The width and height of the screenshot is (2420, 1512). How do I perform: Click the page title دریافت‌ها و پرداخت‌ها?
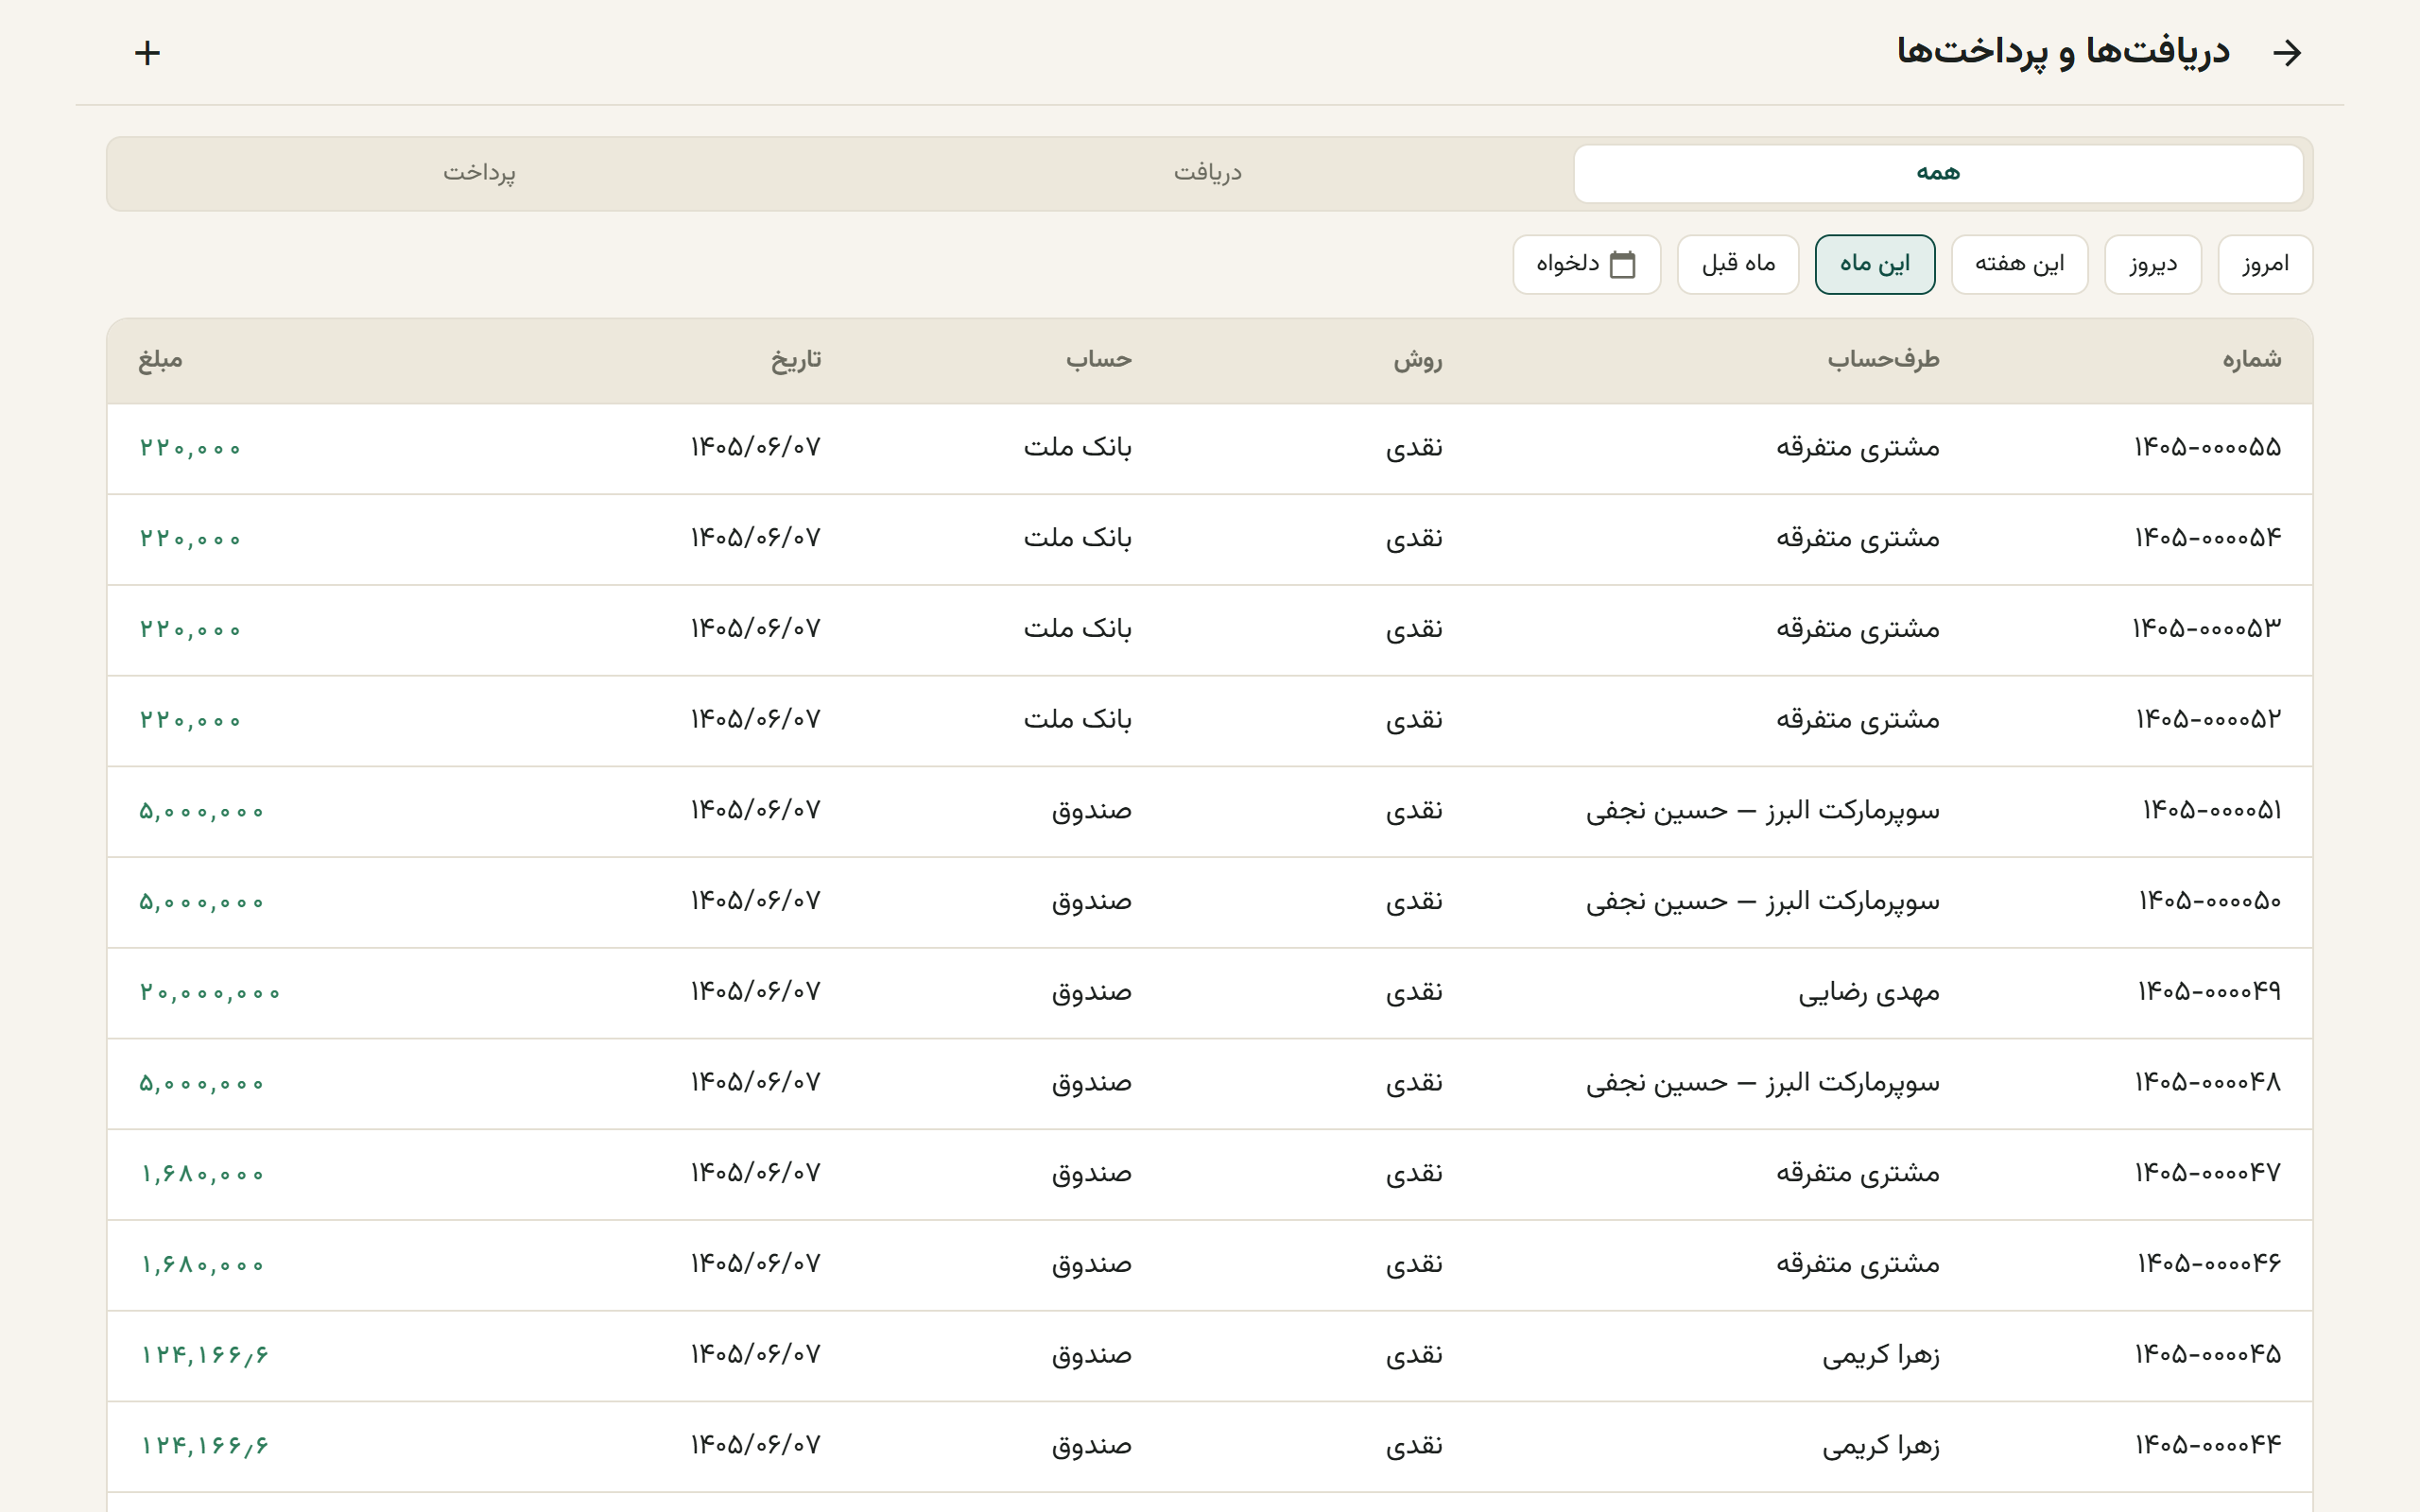coord(2063,52)
